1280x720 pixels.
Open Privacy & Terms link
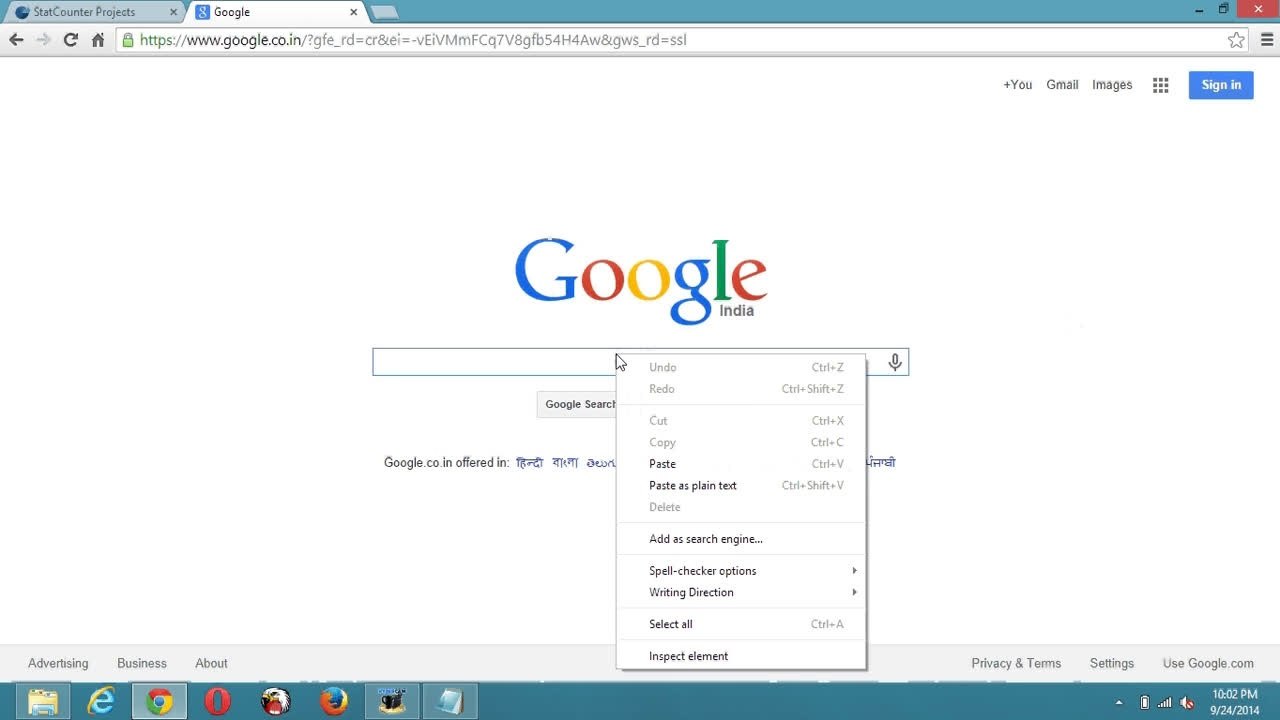tap(1016, 663)
